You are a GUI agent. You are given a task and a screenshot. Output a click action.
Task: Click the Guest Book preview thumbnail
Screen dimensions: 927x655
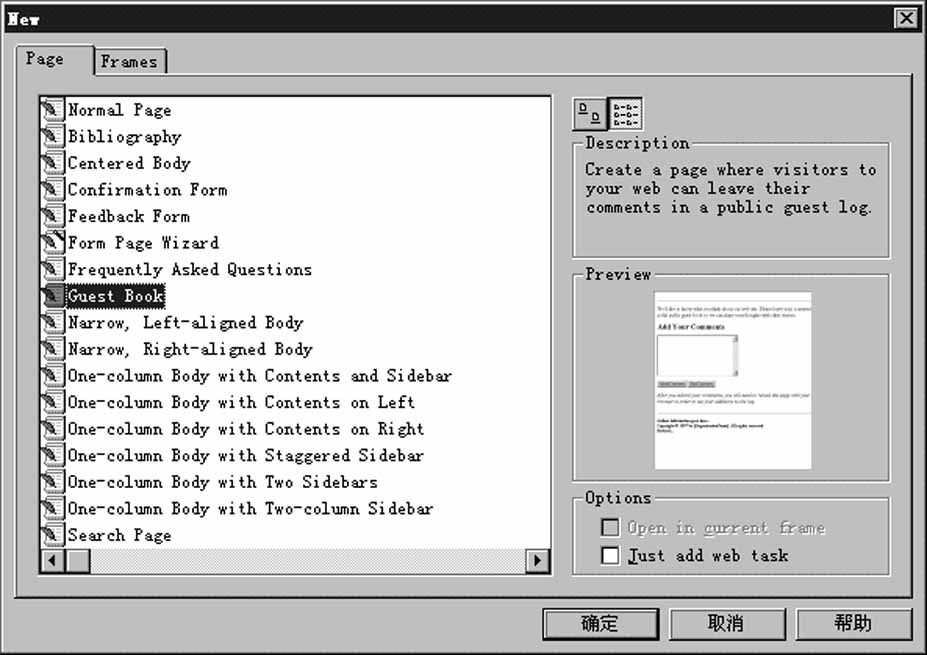point(732,381)
